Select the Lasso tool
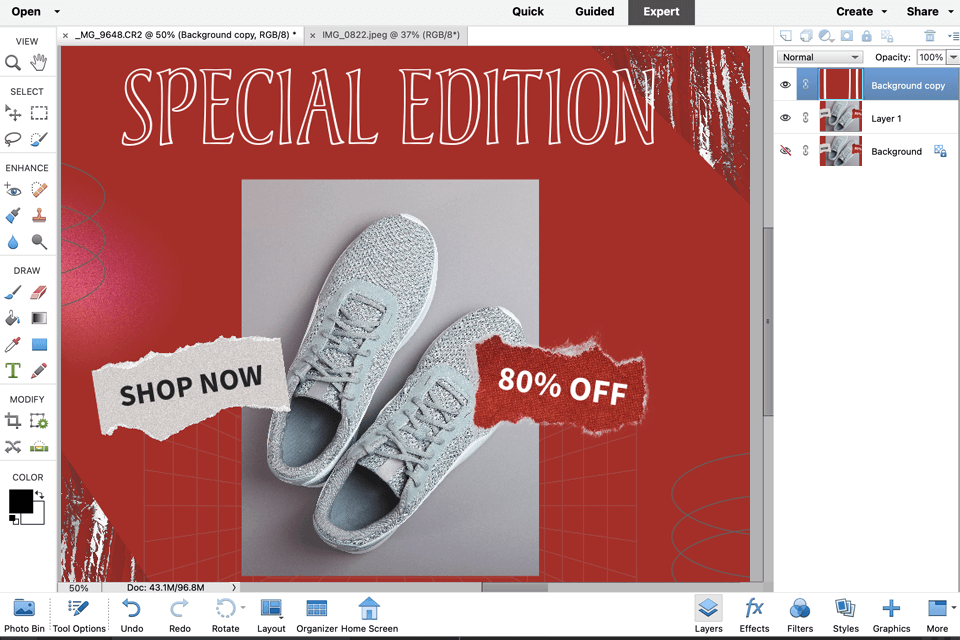Image resolution: width=960 pixels, height=640 pixels. (x=13, y=139)
